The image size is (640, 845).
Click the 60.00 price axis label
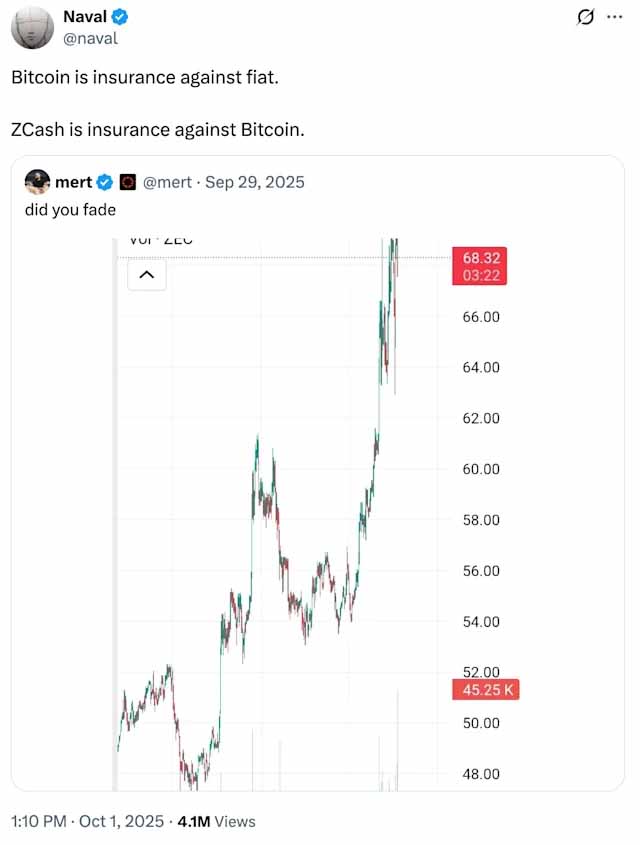(x=481, y=469)
